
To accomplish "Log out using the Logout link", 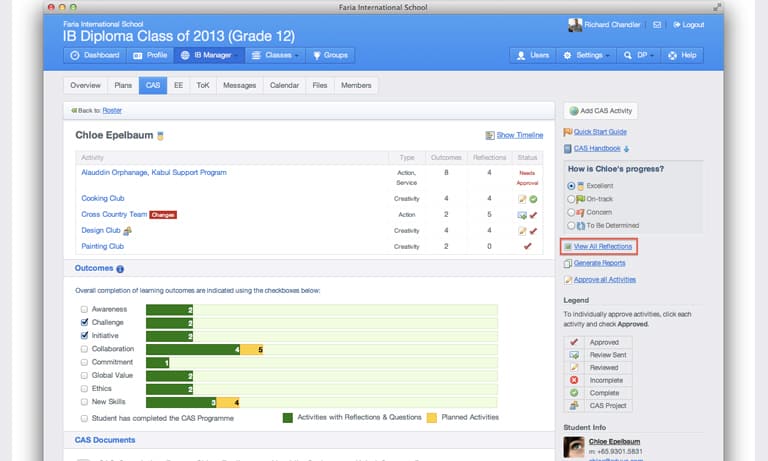I will tap(689, 24).
